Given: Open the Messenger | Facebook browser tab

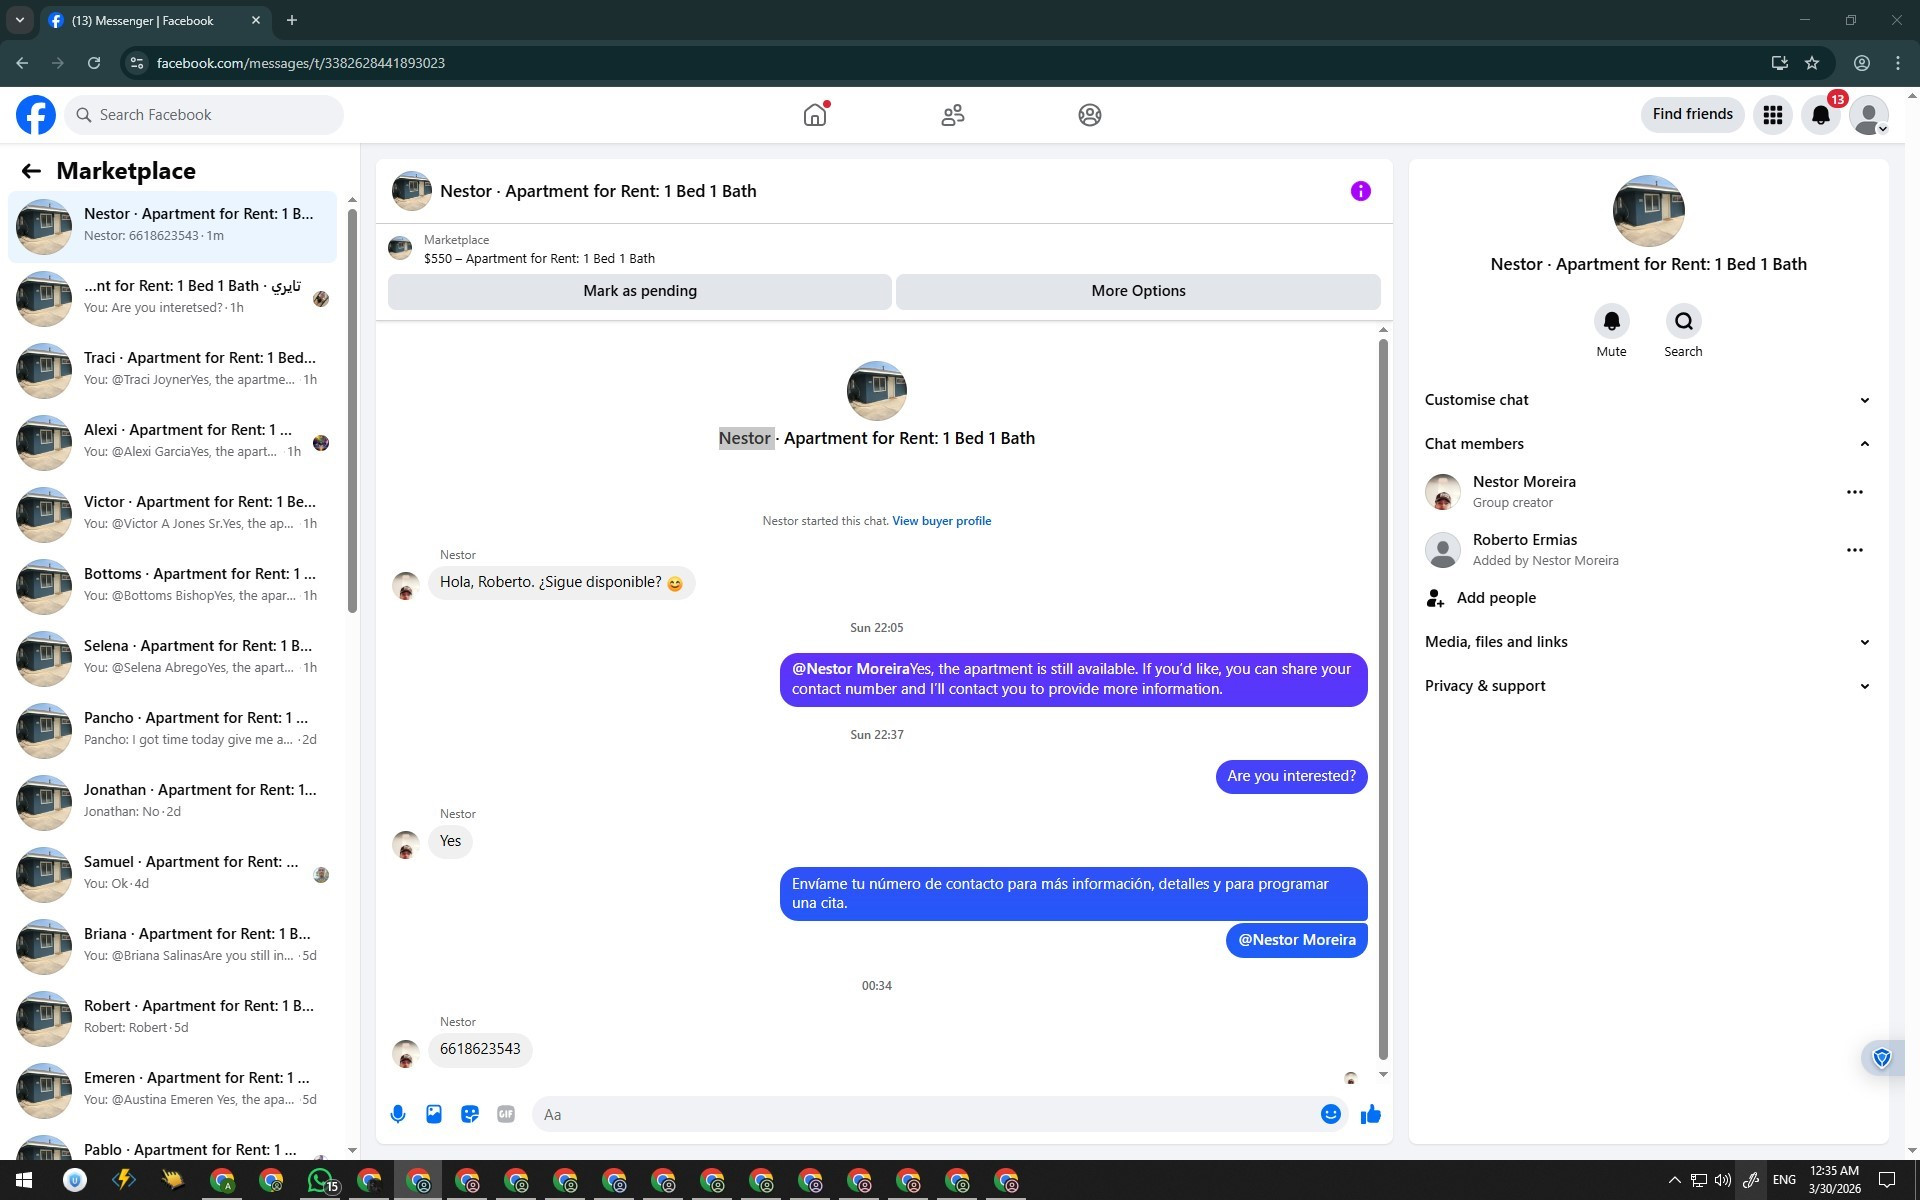Looking at the screenshot, I should [155, 20].
